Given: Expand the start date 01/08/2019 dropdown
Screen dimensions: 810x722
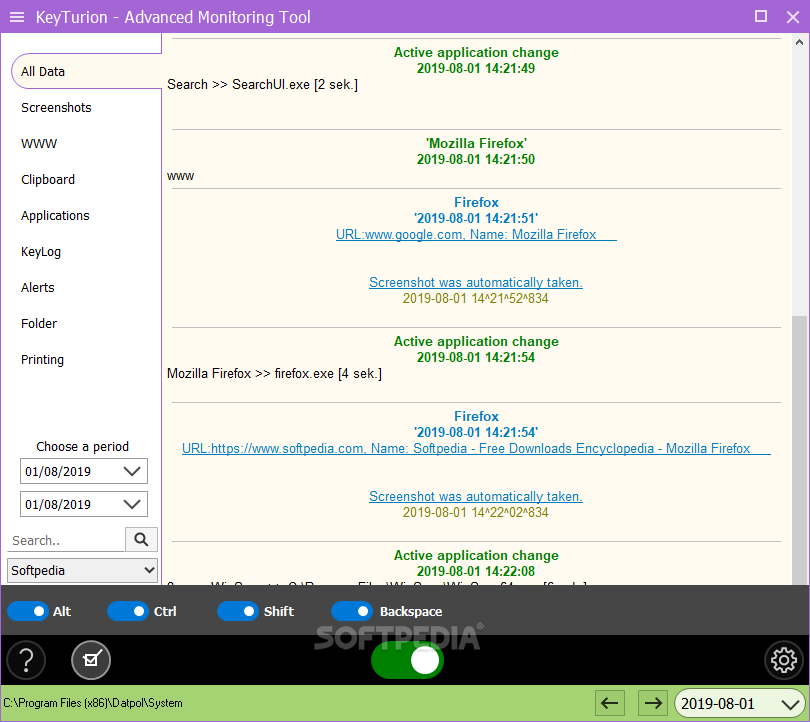Looking at the screenshot, I should (84, 471).
